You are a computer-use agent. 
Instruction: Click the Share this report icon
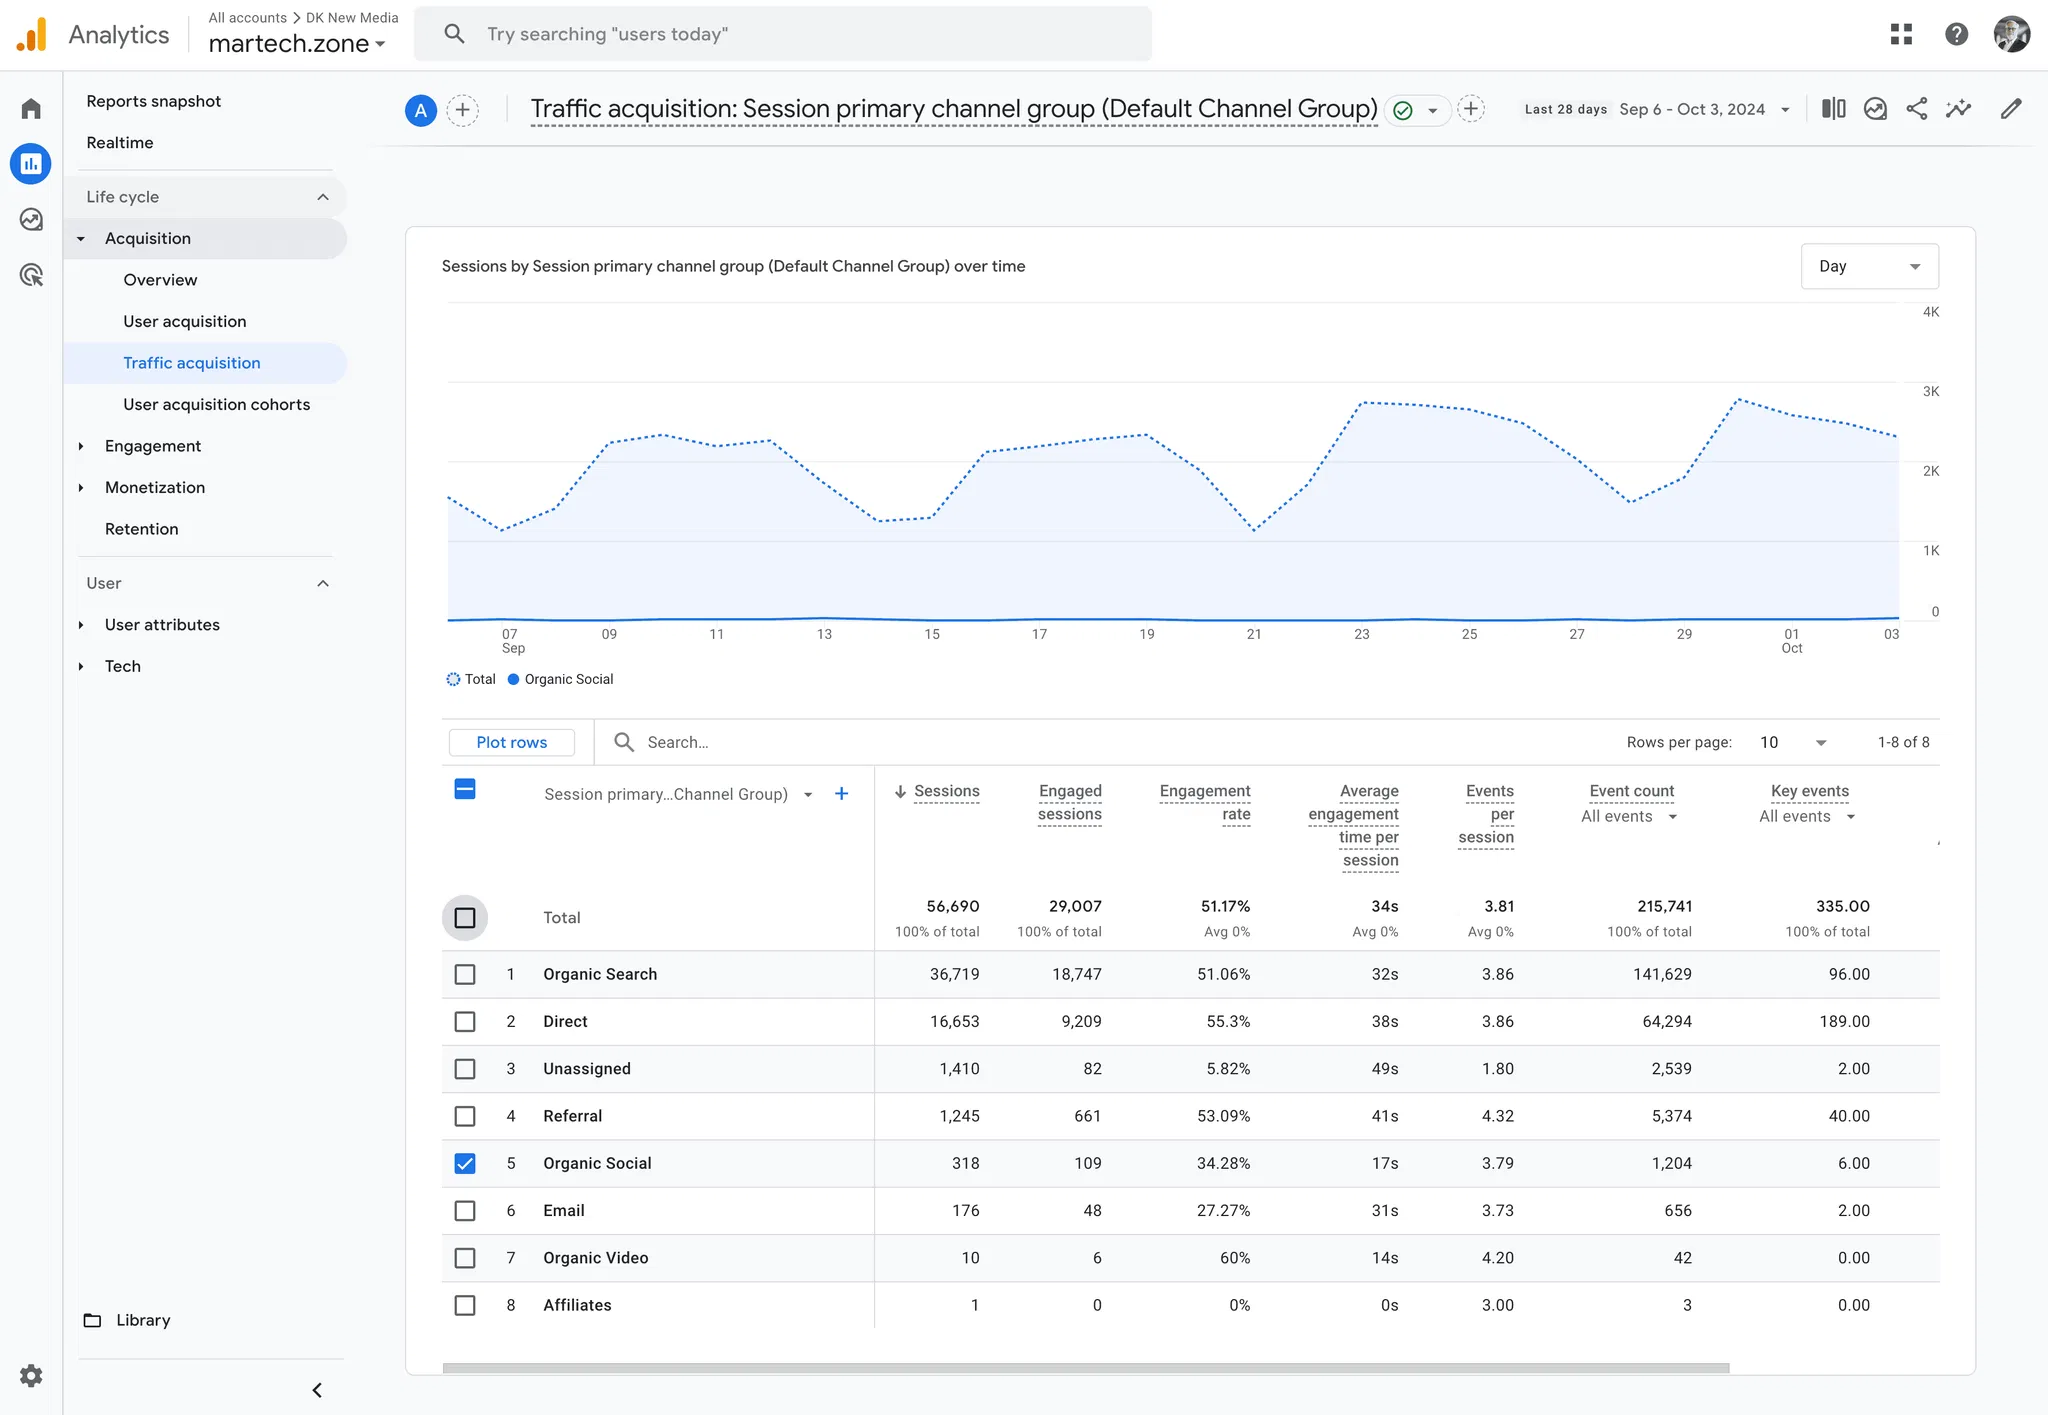(x=1916, y=109)
